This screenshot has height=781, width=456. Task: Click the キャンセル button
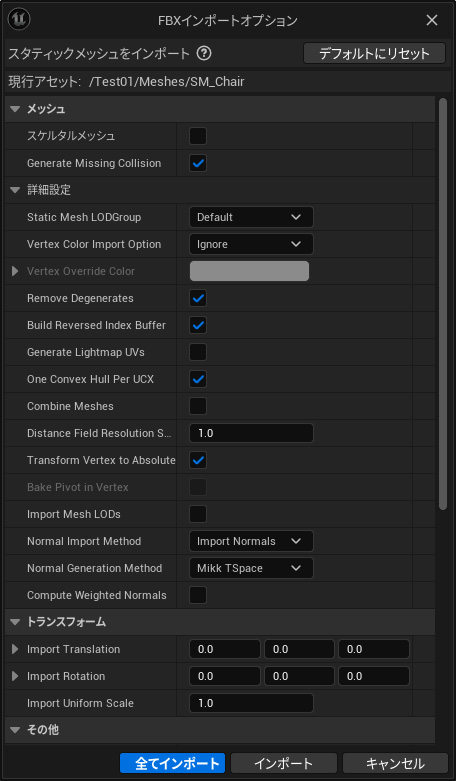pos(395,763)
